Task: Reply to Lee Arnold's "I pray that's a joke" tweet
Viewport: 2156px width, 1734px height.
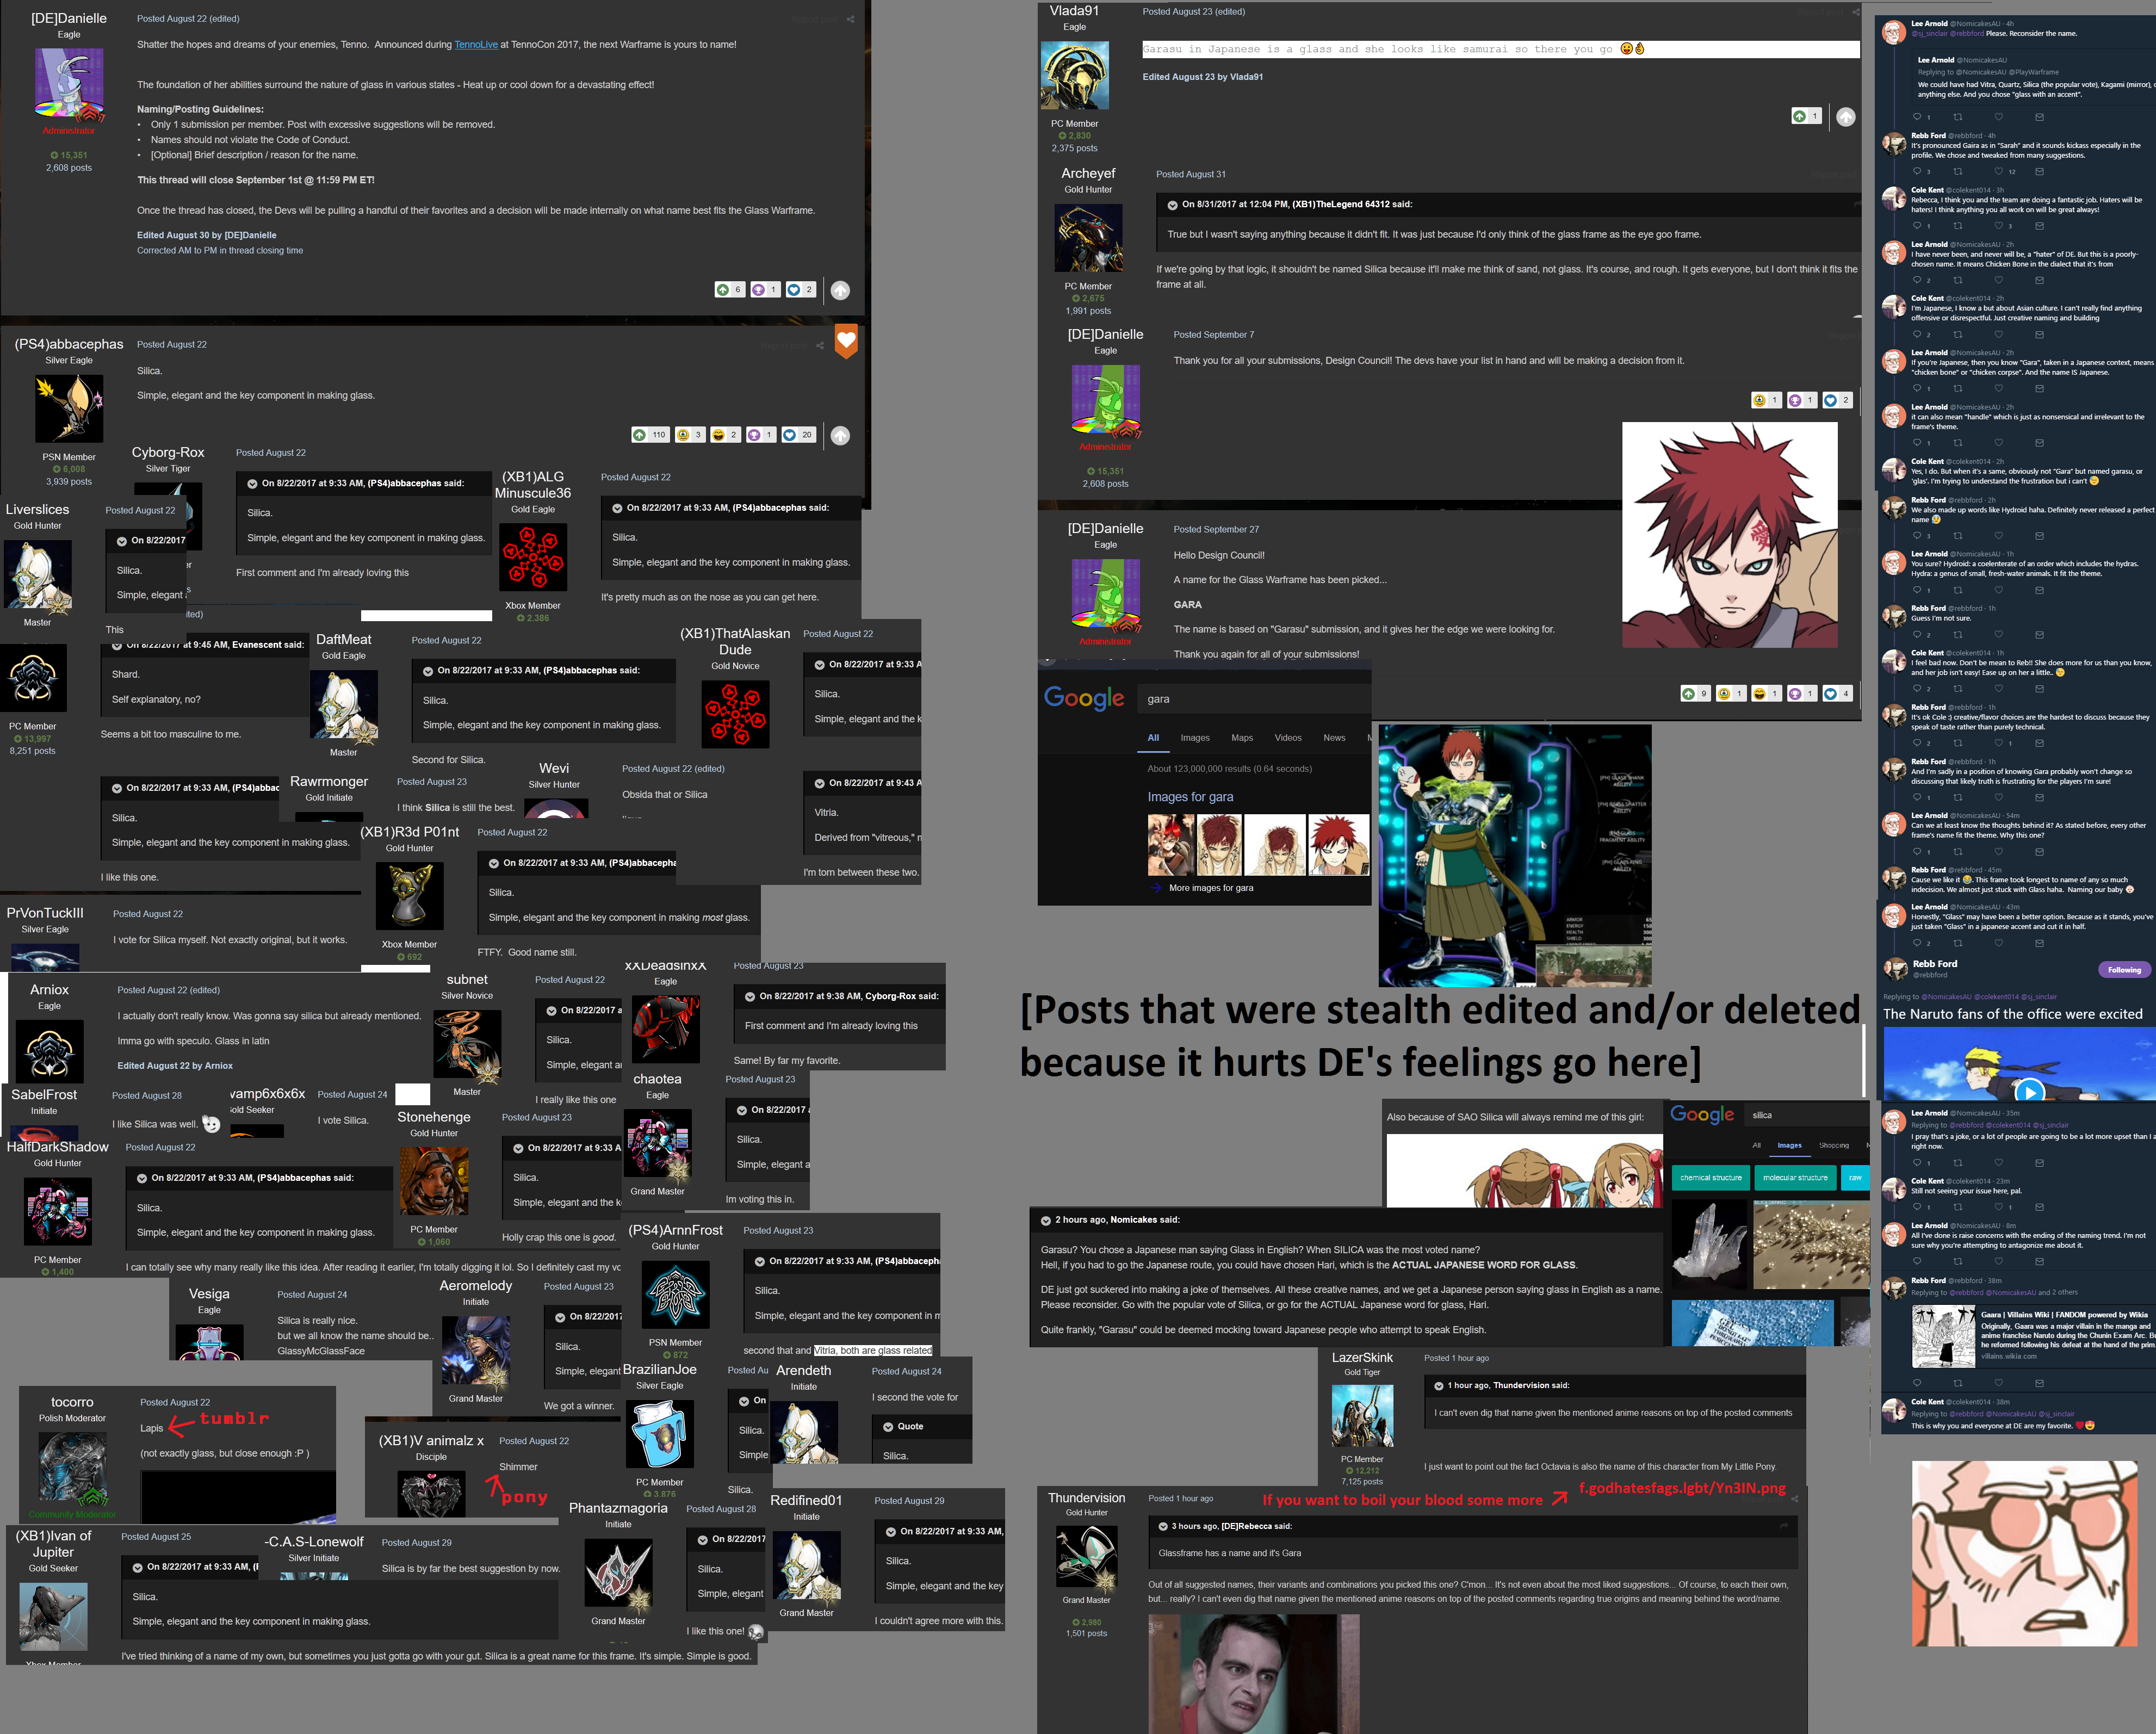Action: click(1917, 1162)
